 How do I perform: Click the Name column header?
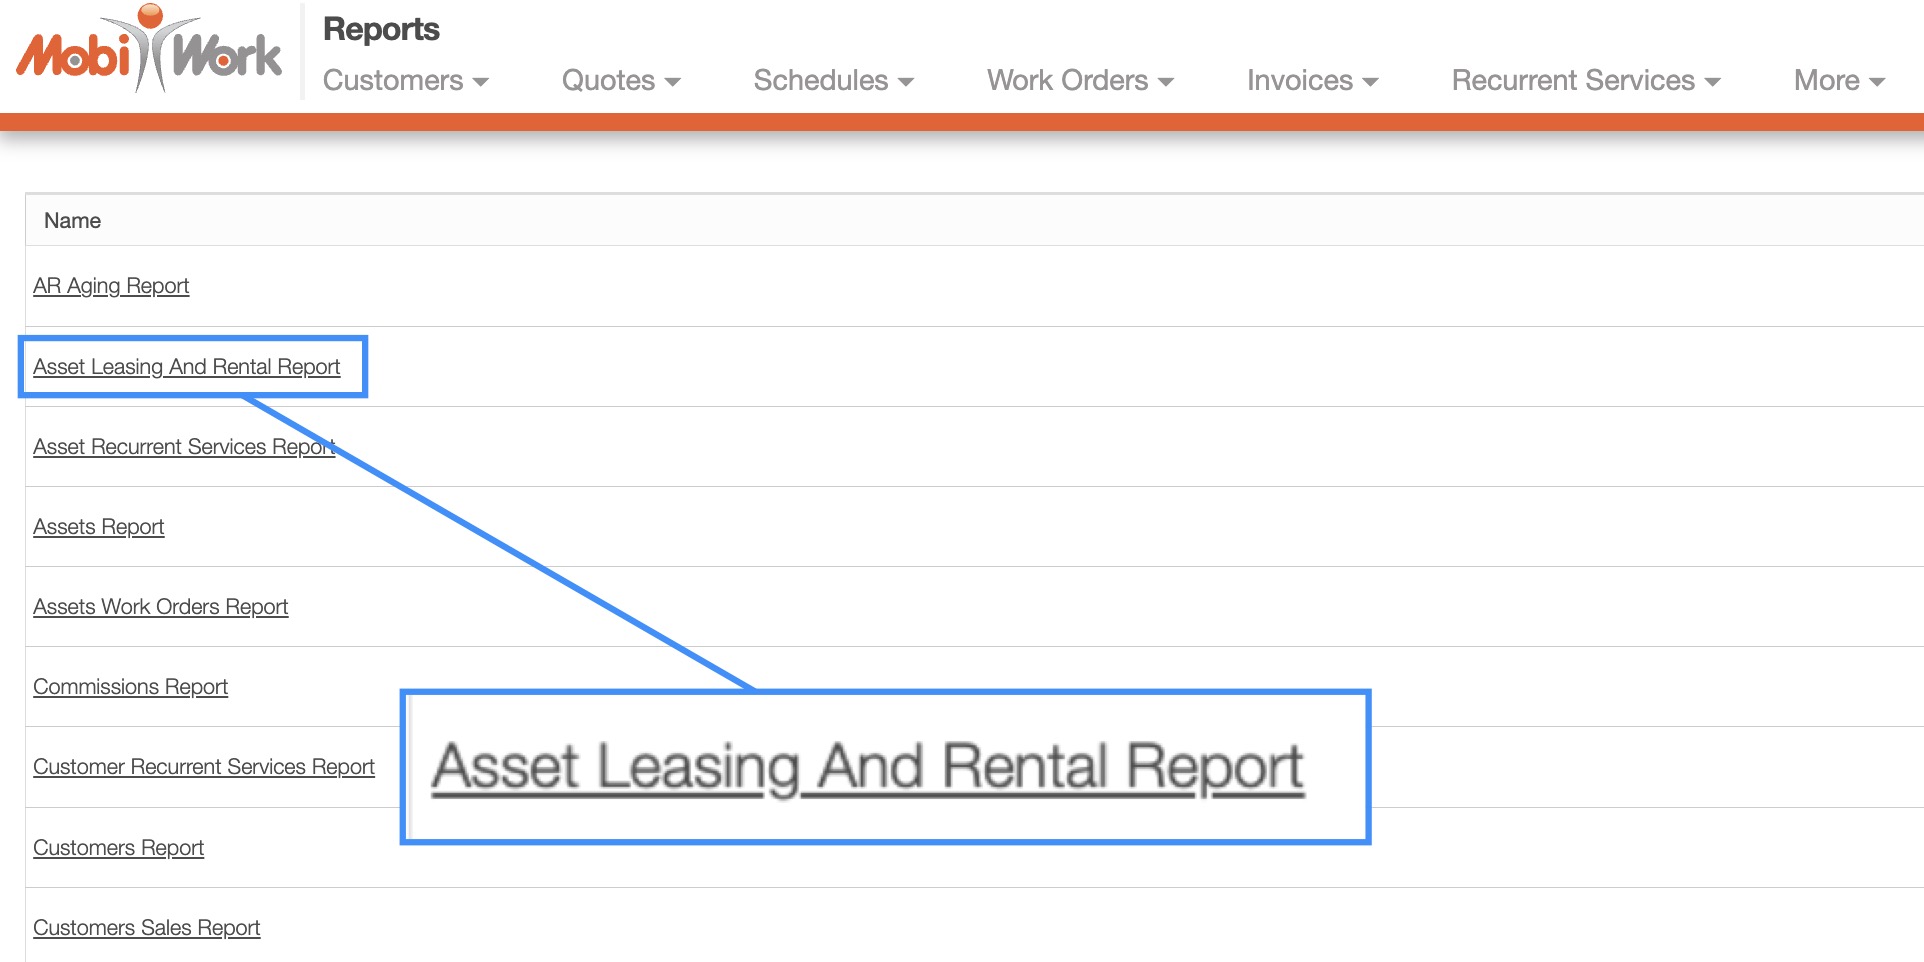pos(73,221)
